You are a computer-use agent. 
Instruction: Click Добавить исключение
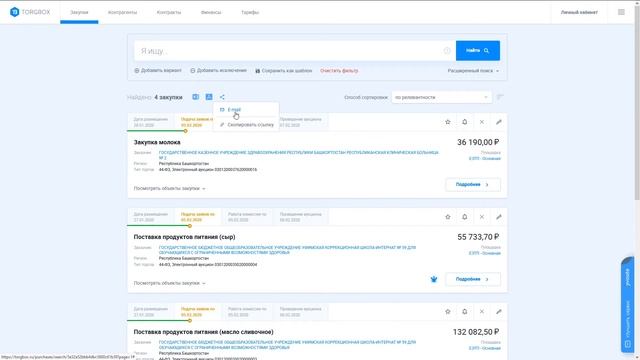coord(218,71)
